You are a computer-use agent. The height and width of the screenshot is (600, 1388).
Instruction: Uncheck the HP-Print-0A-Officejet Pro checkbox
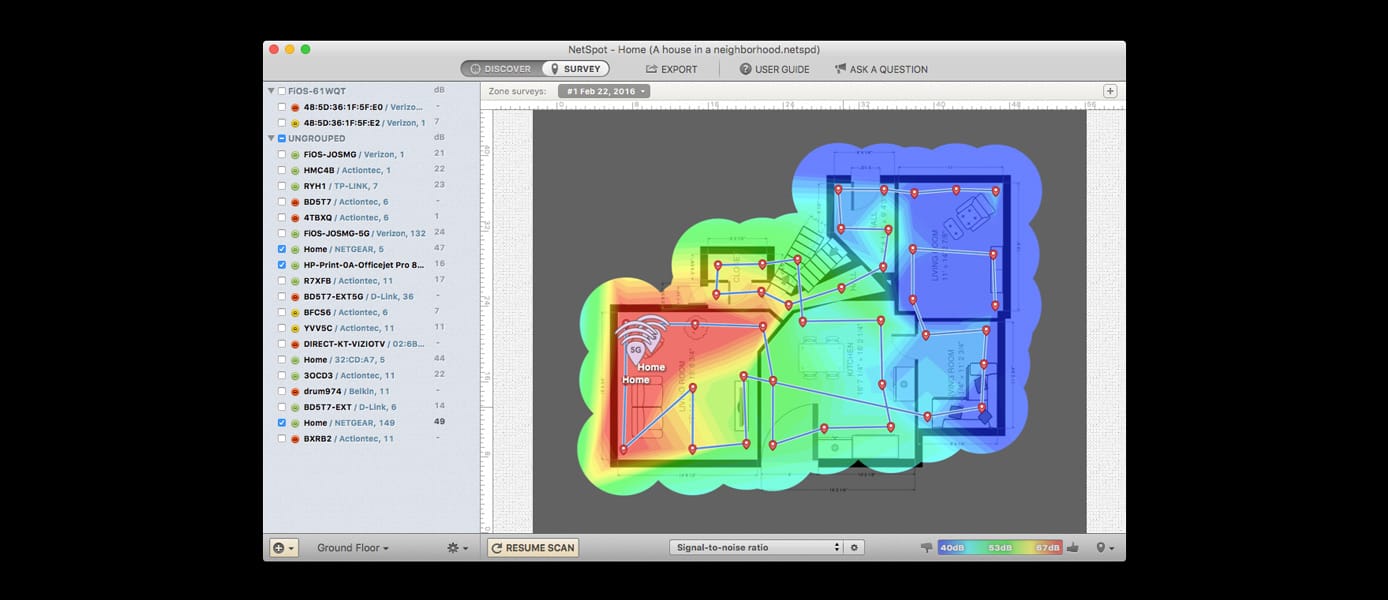[282, 265]
